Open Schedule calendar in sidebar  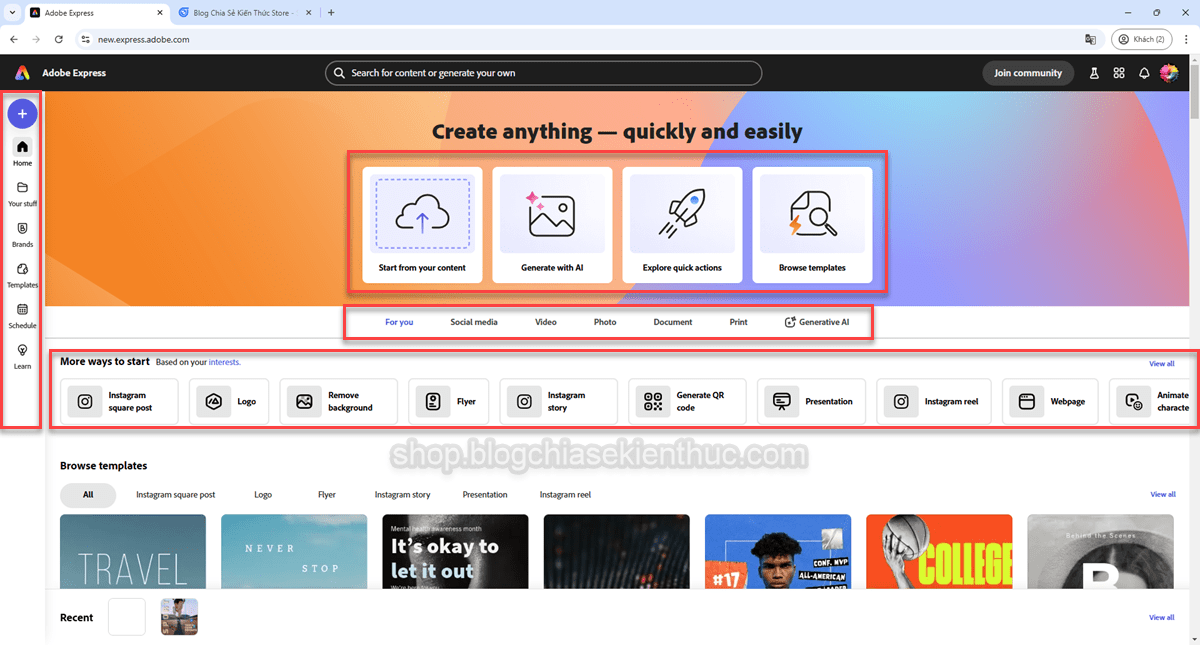point(22,316)
